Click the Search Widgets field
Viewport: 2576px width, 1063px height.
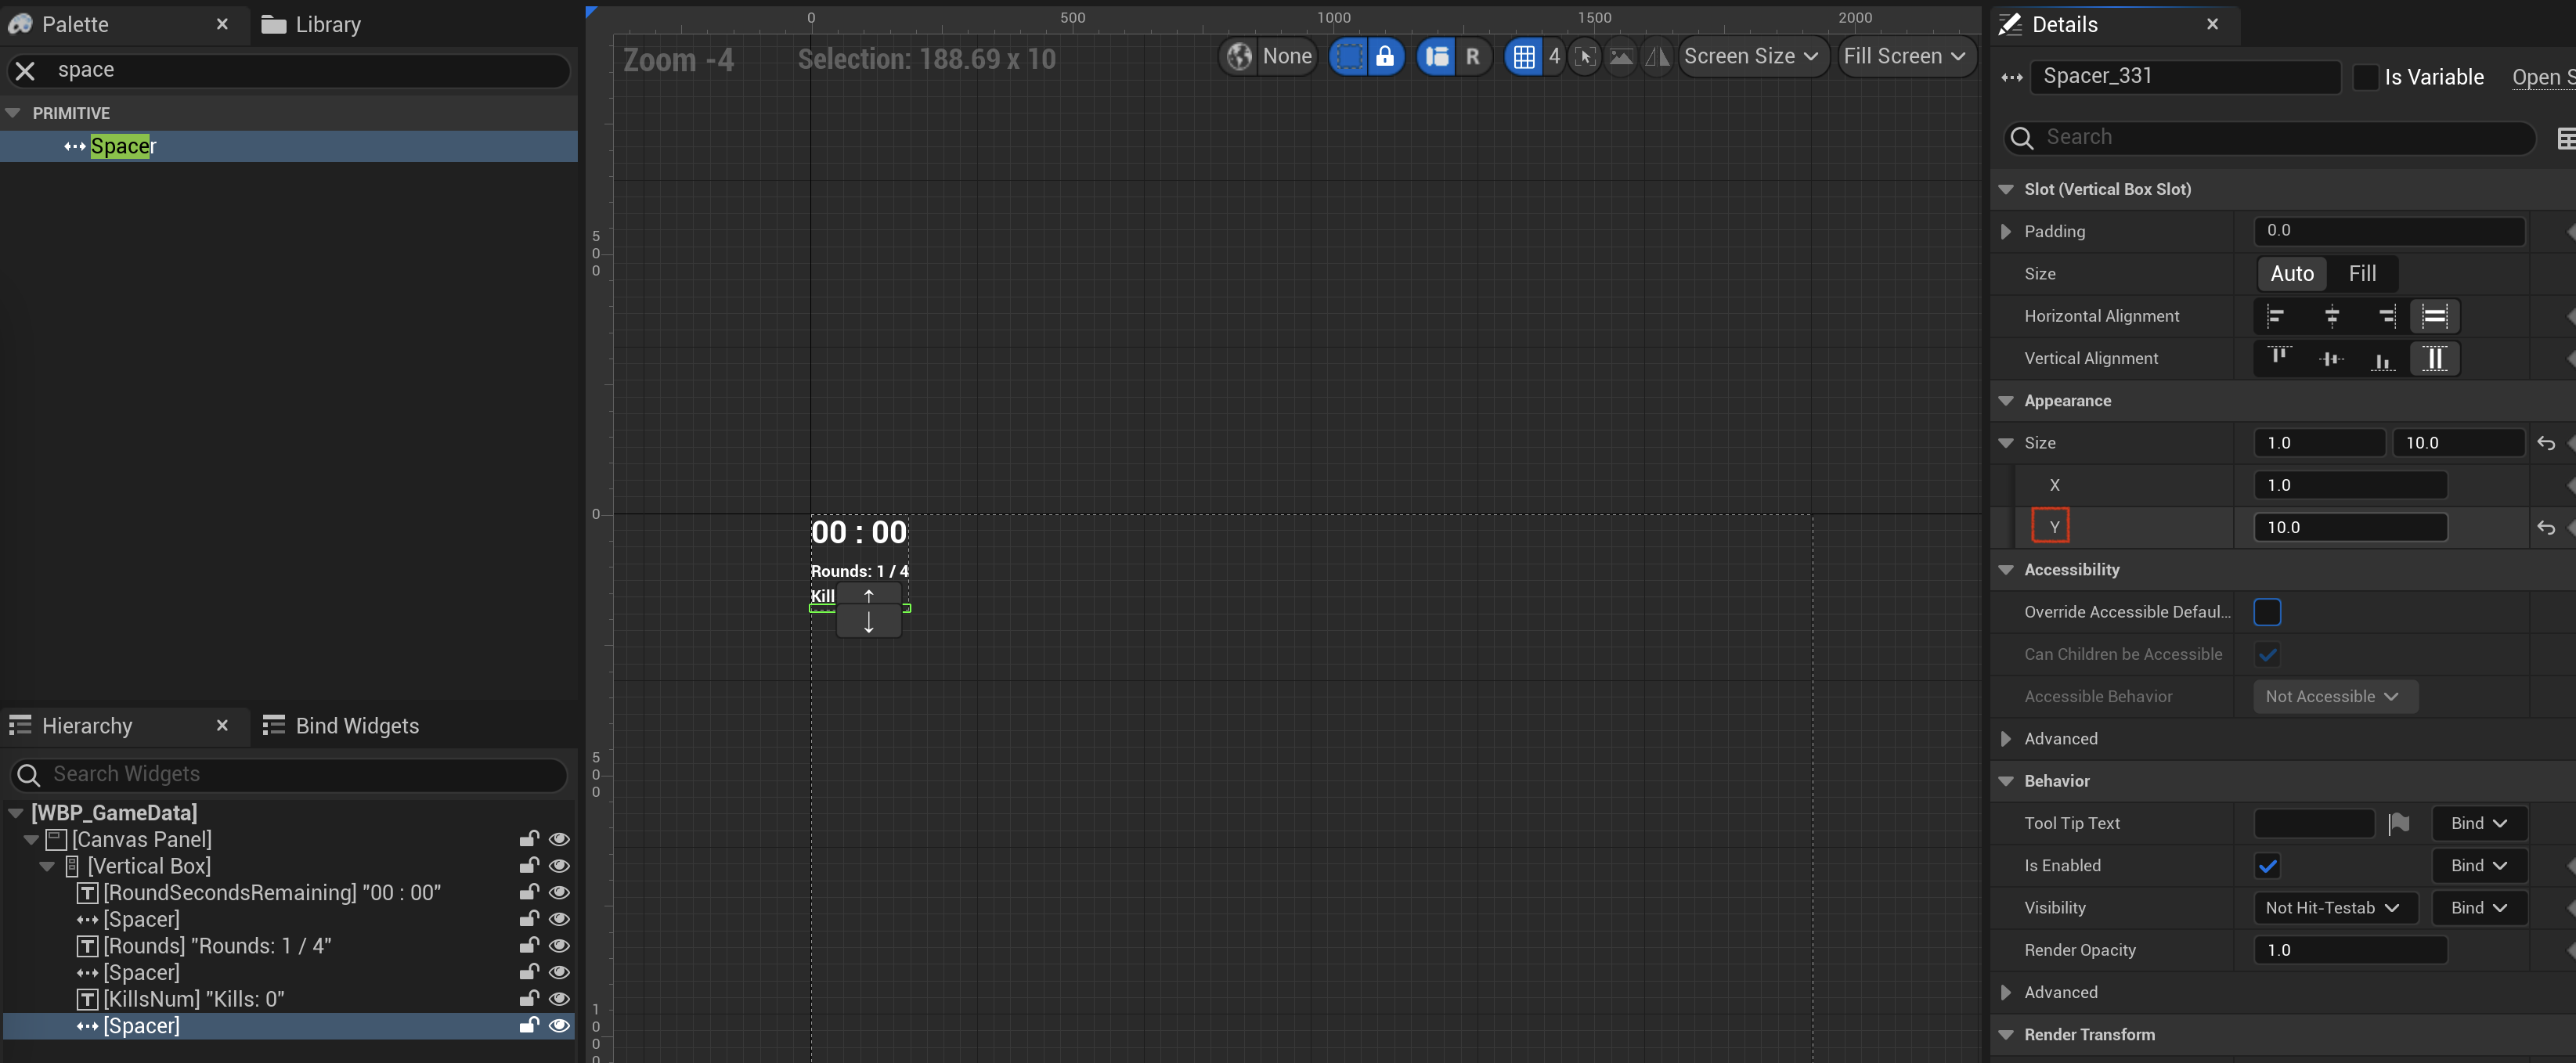[x=289, y=774]
